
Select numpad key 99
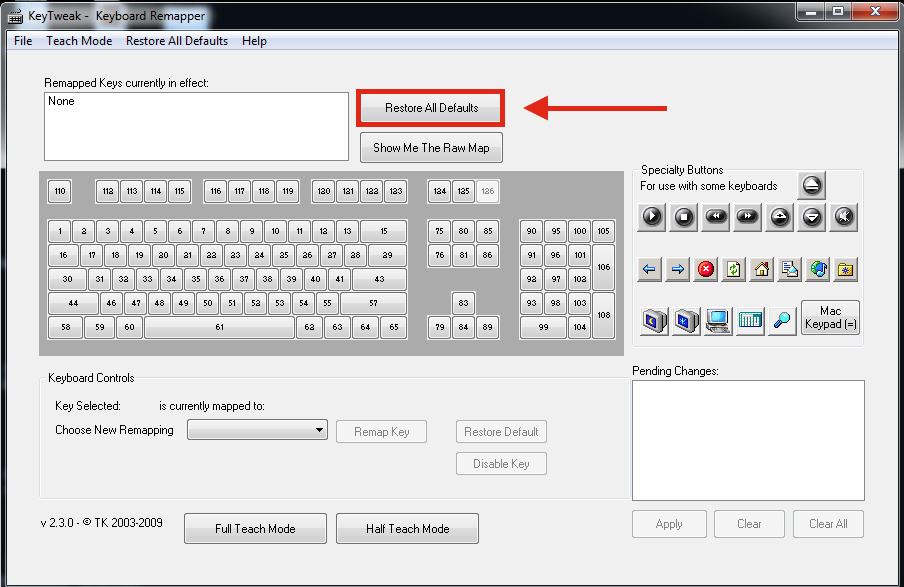[x=544, y=327]
